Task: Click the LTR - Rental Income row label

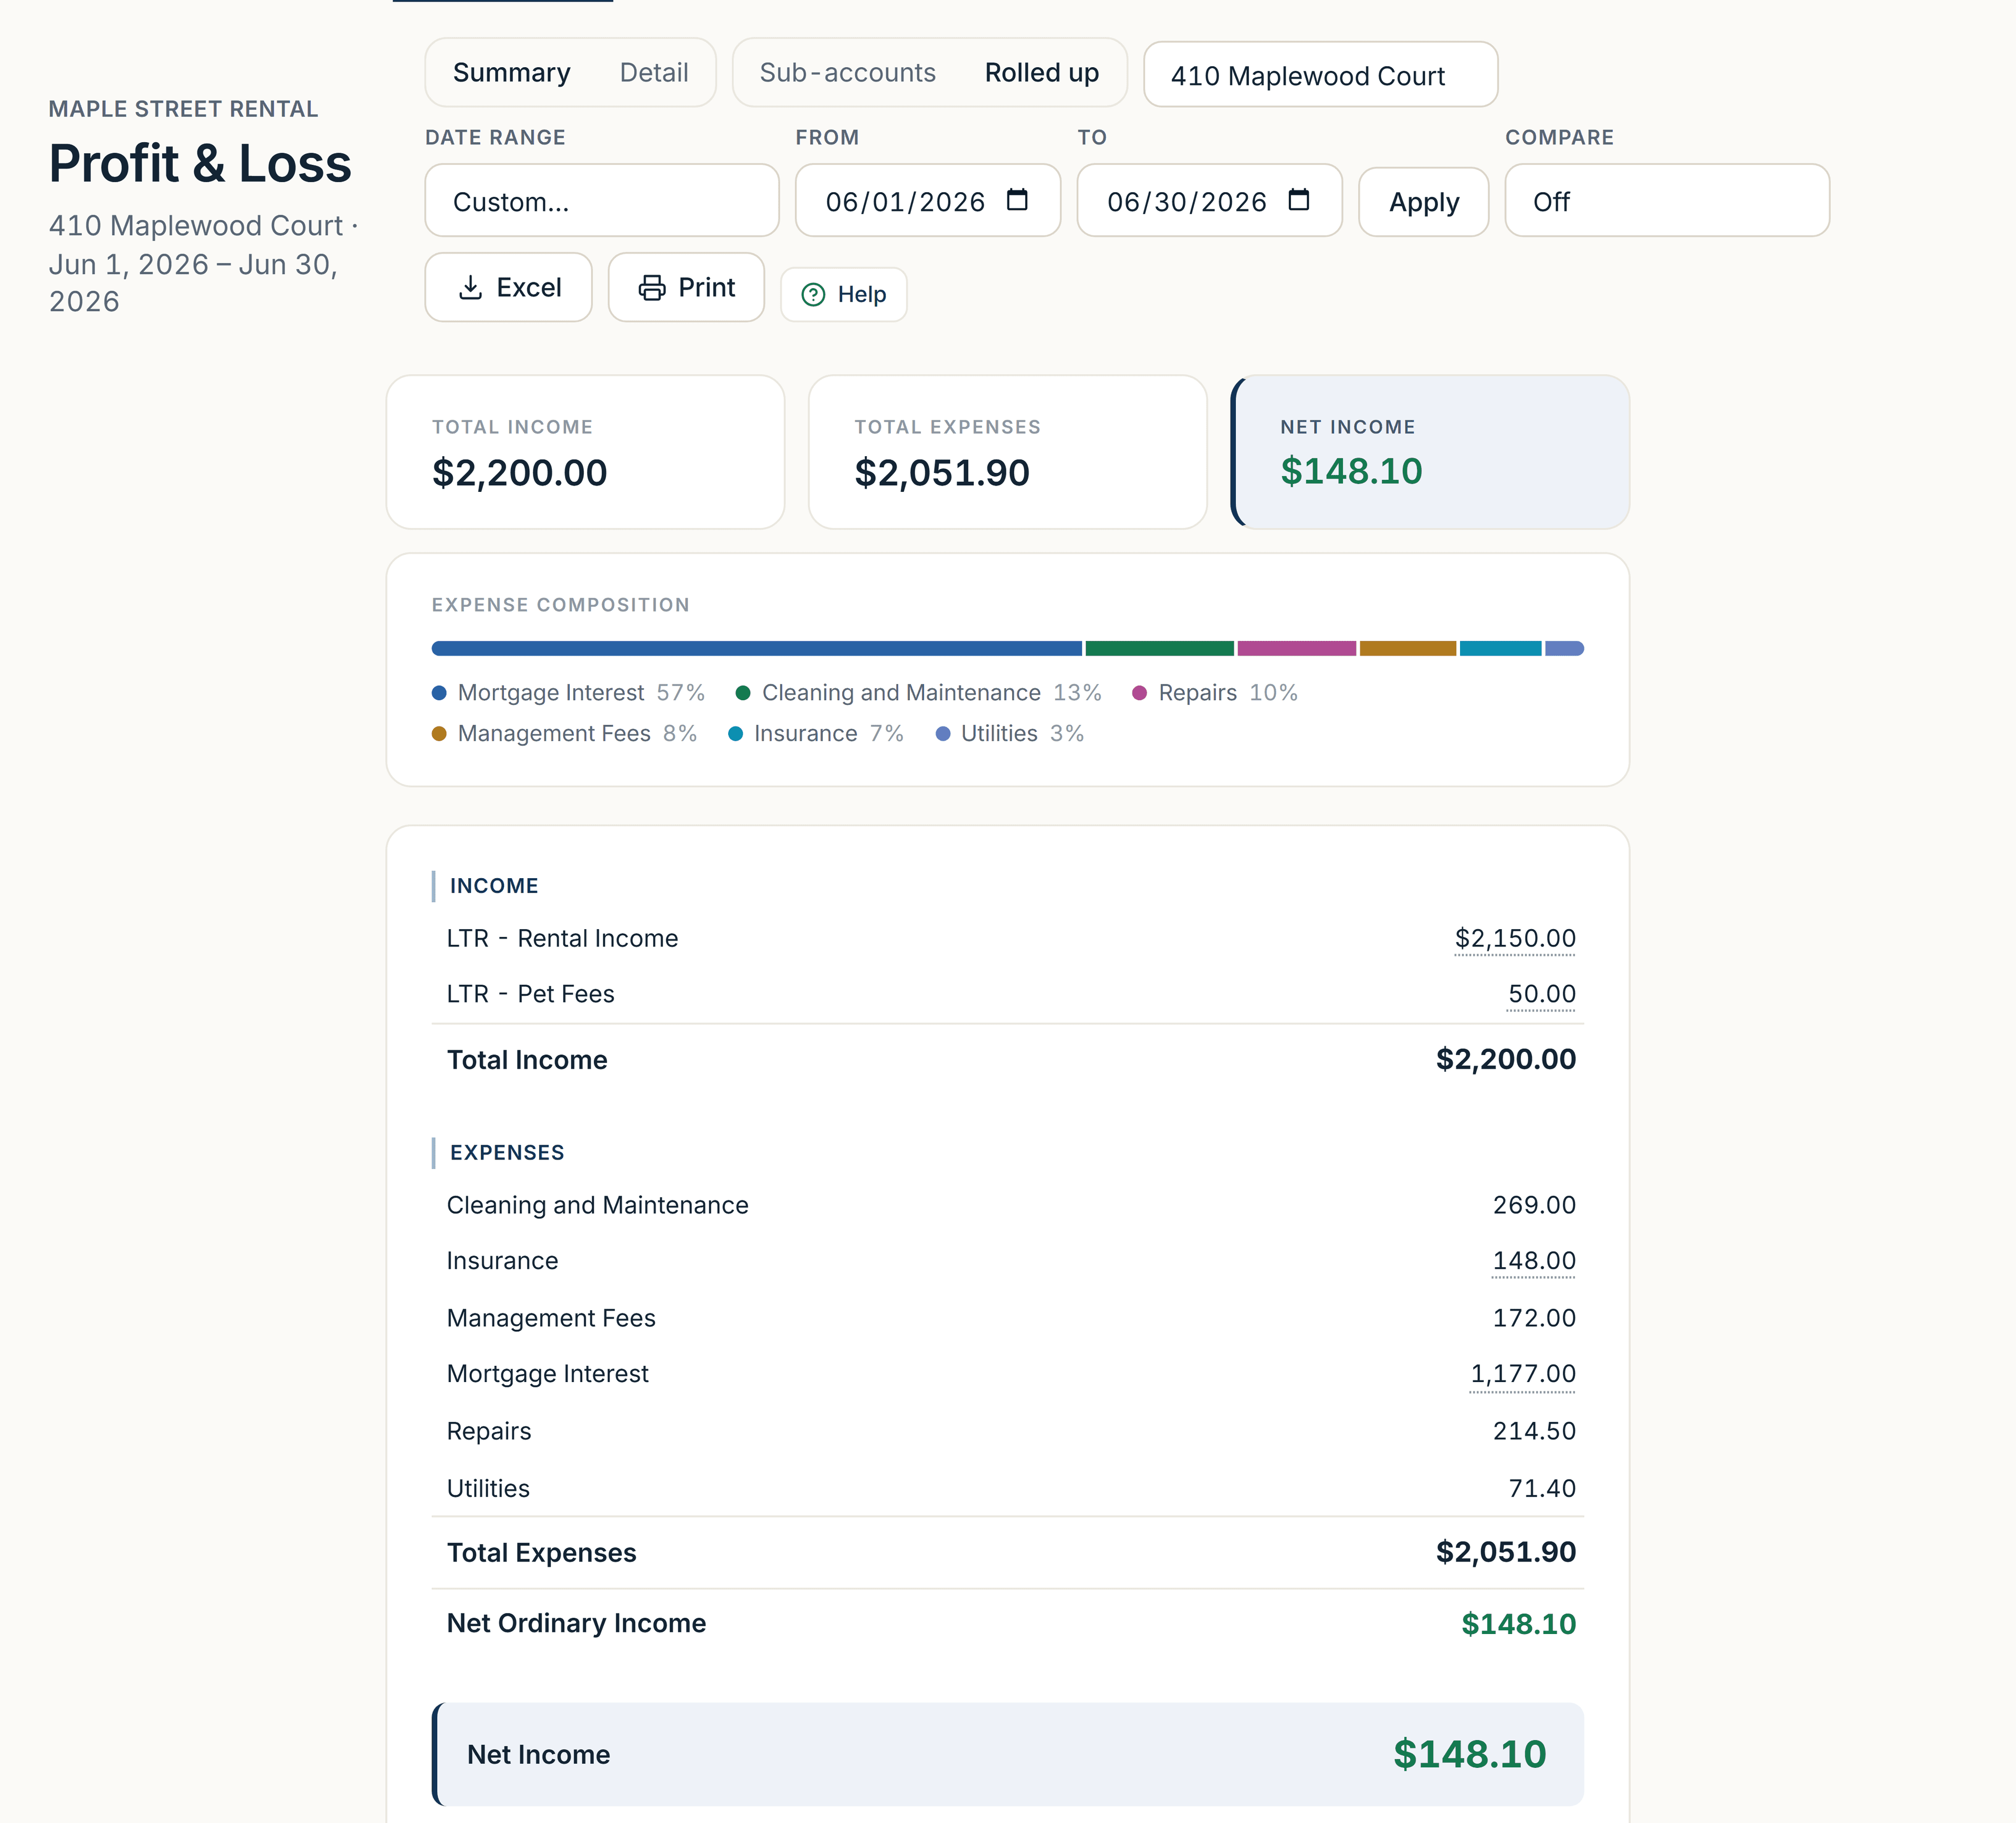Action: (562, 938)
